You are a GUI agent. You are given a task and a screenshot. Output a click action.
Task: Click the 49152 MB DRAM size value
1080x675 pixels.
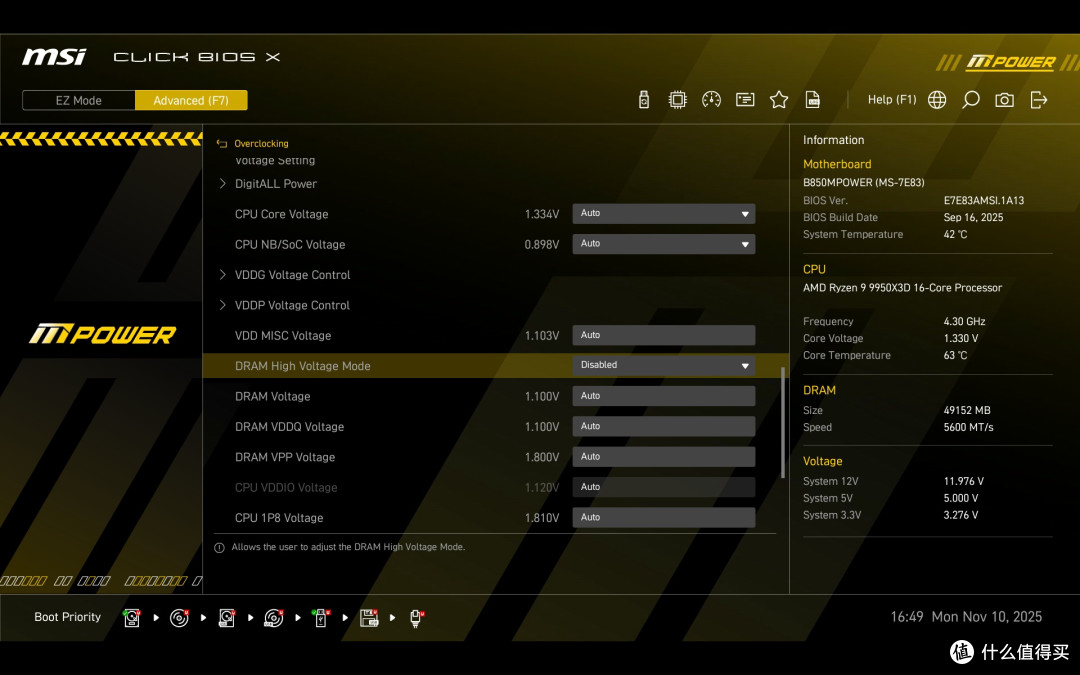click(x=967, y=411)
